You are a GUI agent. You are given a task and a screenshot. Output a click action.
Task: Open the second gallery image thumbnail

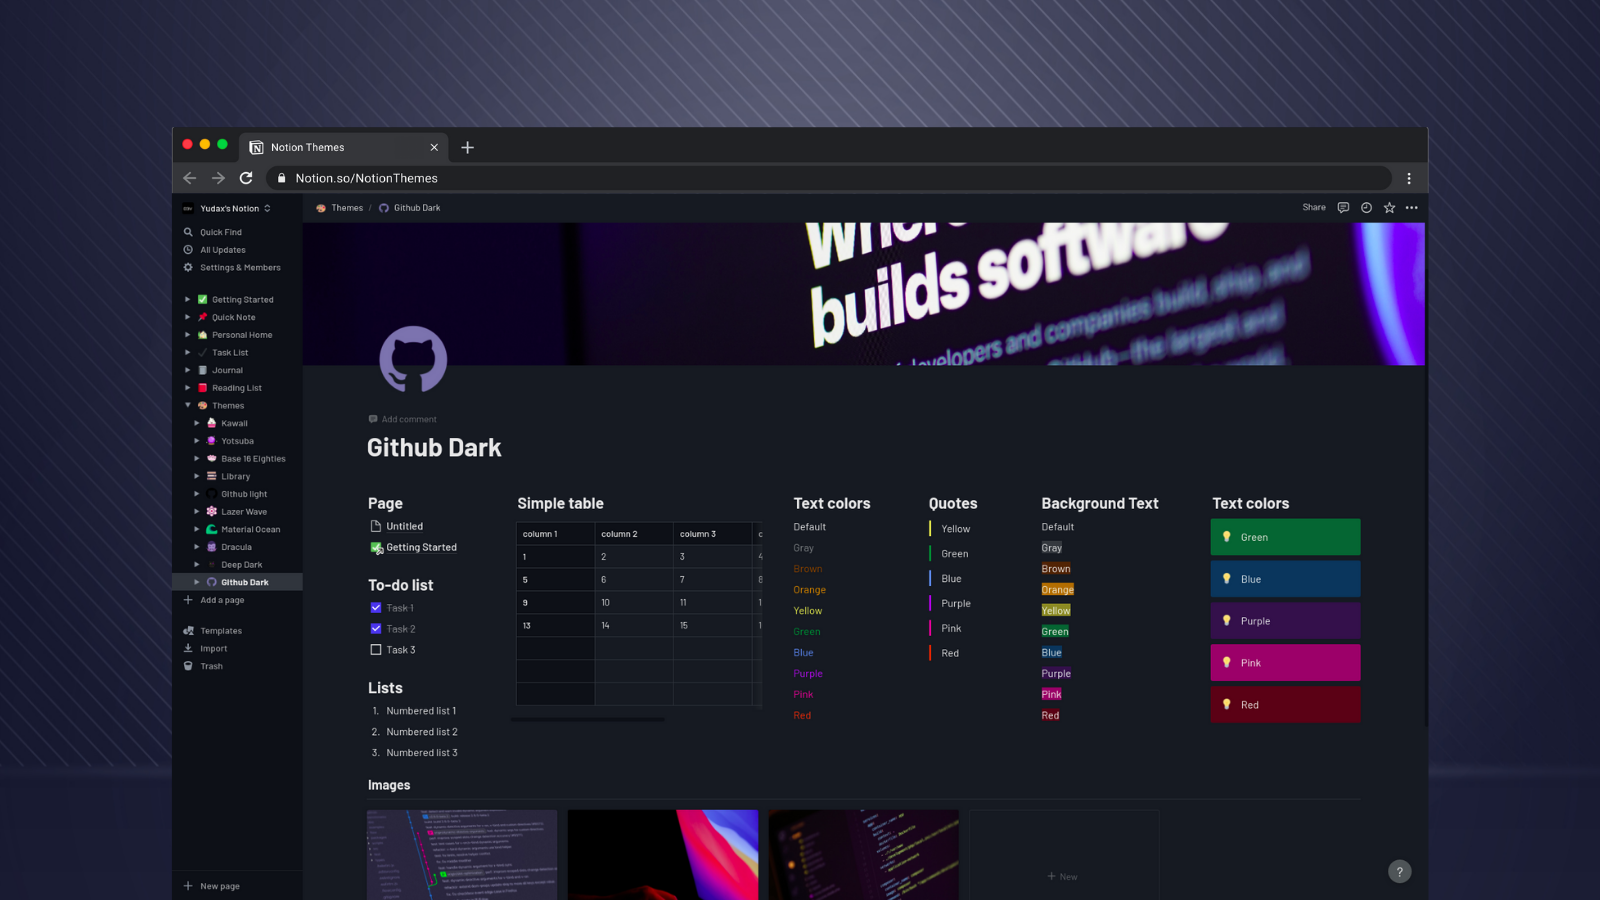663,855
